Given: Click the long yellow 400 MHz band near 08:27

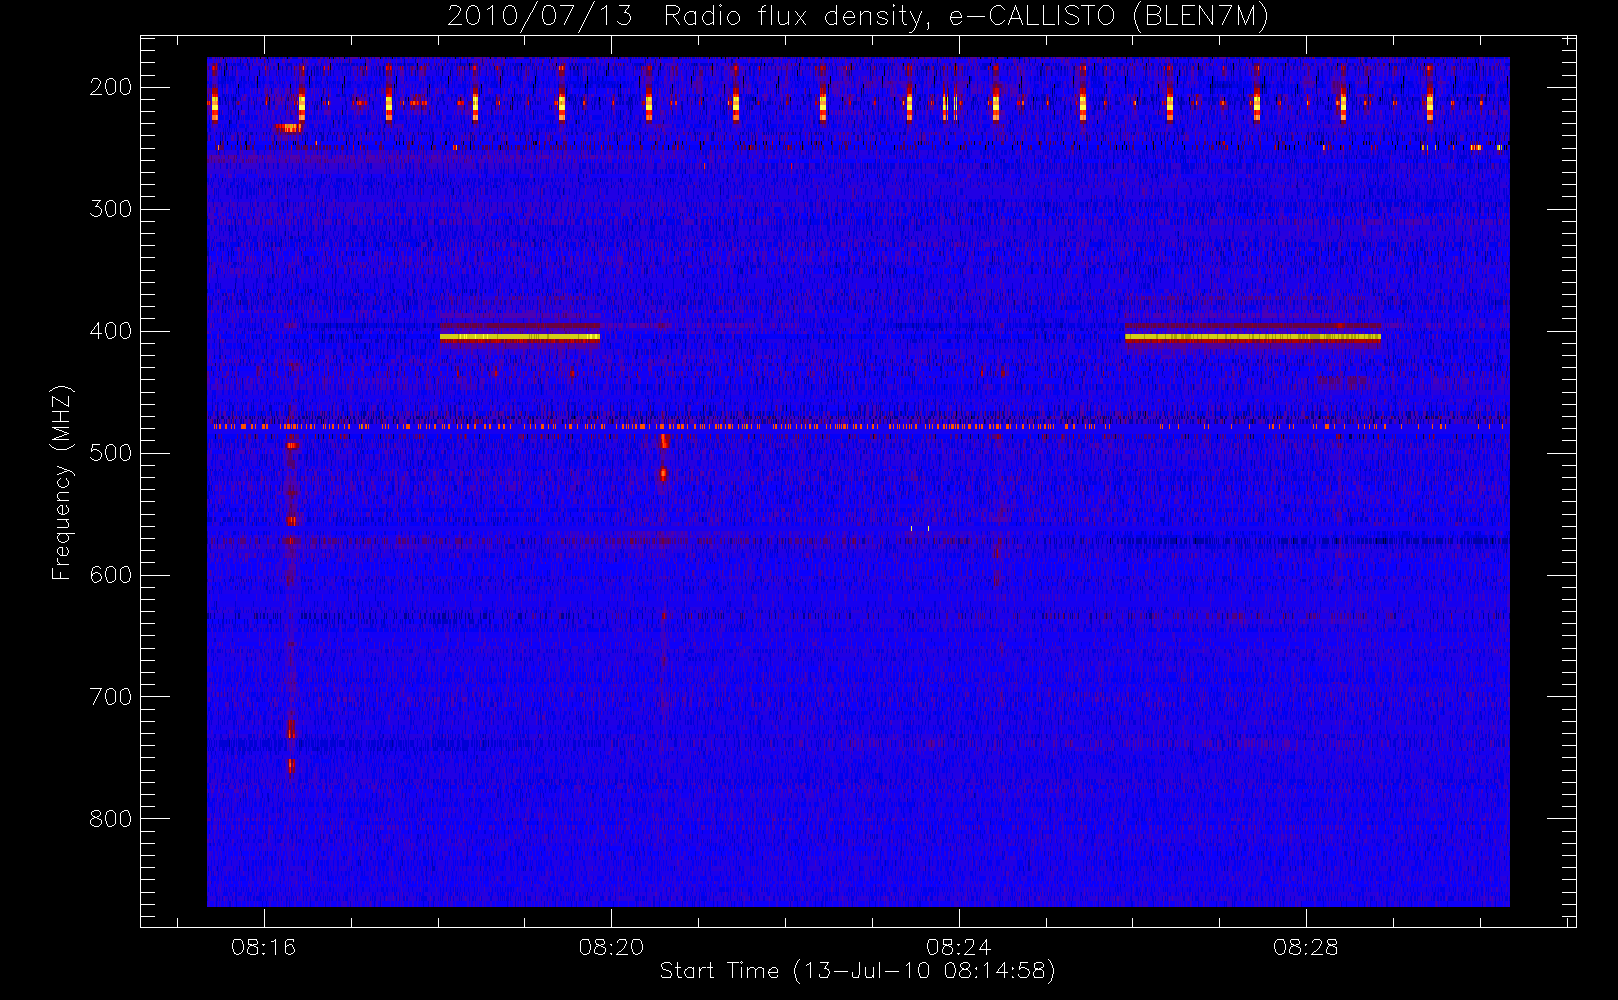Looking at the screenshot, I should tap(1253, 337).
